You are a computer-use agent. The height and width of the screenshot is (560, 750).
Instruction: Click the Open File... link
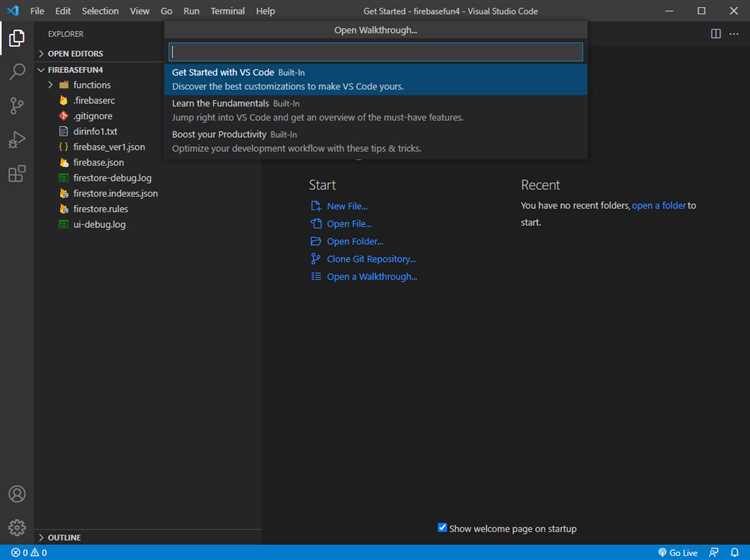[x=349, y=224]
